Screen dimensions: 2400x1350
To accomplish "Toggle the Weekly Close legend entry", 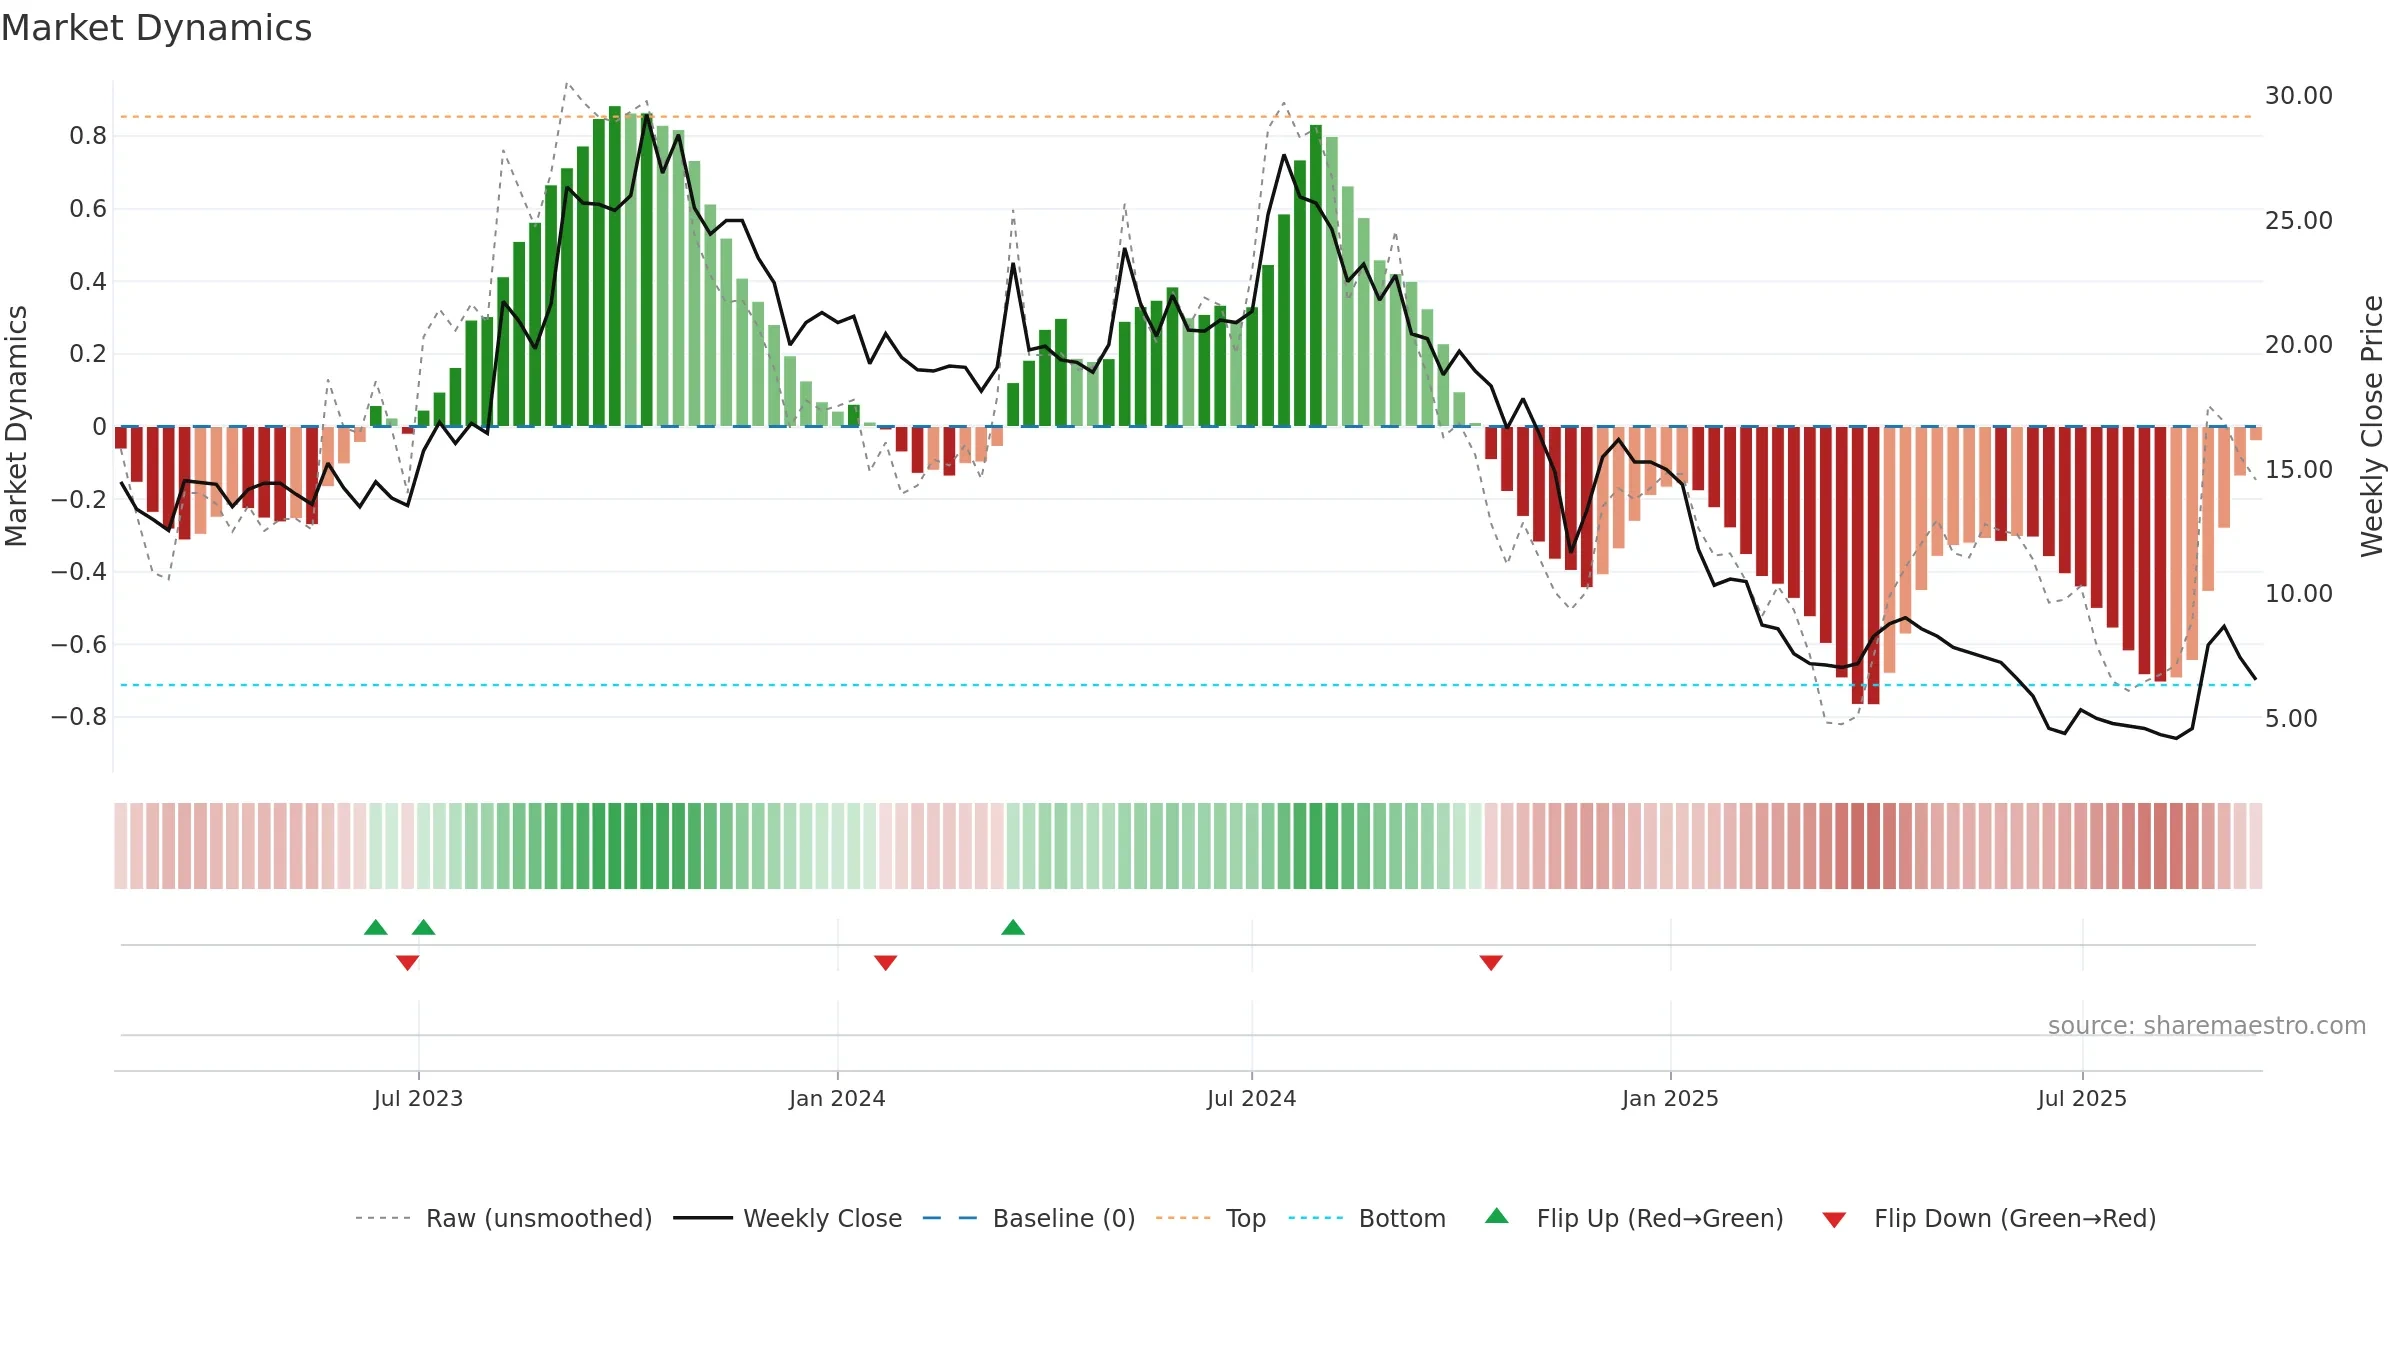I will [x=787, y=1218].
